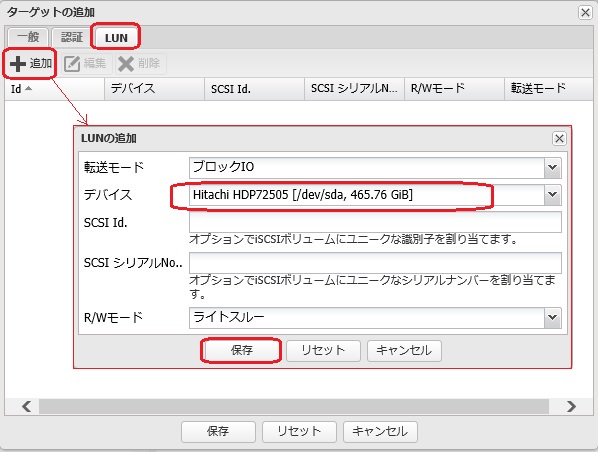Image resolution: width=598 pixels, height=452 pixels.
Task: Toggle sort order on the Id column header
Action: 55,89
